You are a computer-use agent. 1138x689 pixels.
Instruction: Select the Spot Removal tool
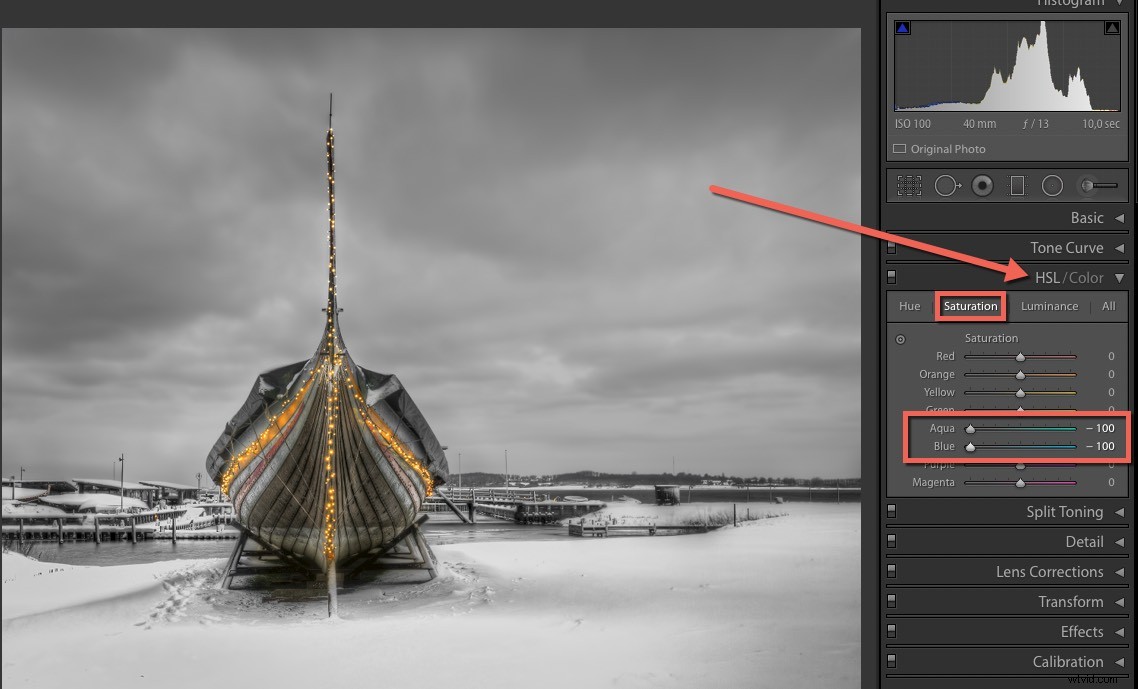click(x=947, y=185)
